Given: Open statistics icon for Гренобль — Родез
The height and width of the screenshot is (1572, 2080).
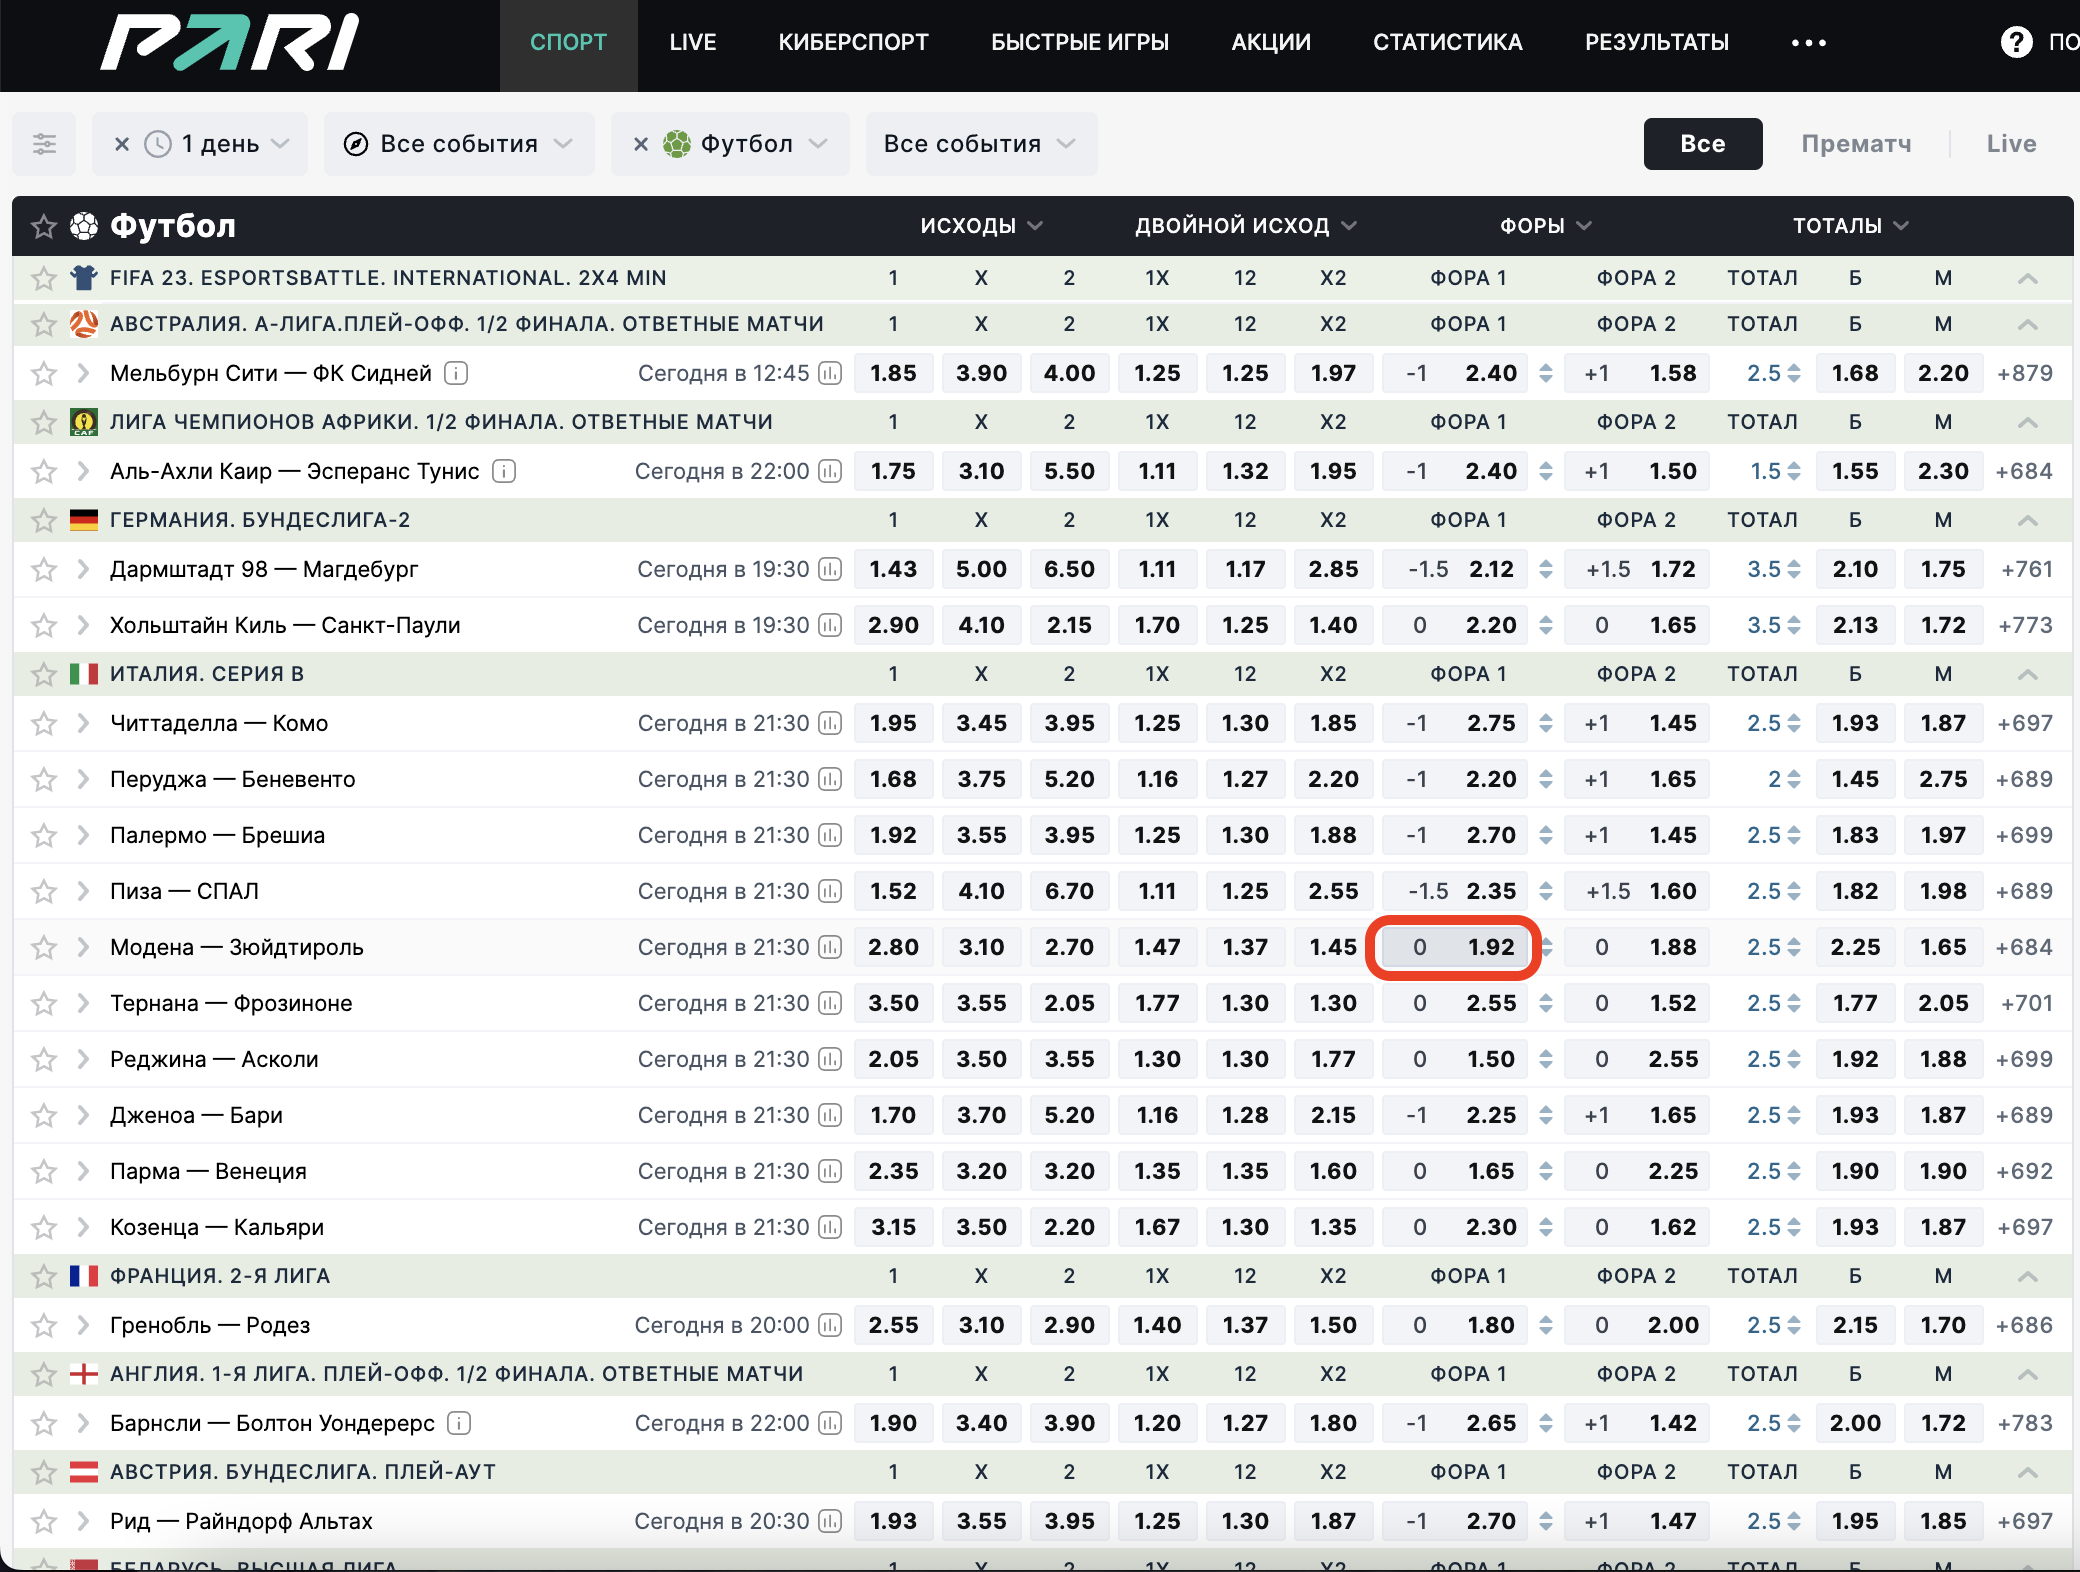Looking at the screenshot, I should (x=830, y=1325).
